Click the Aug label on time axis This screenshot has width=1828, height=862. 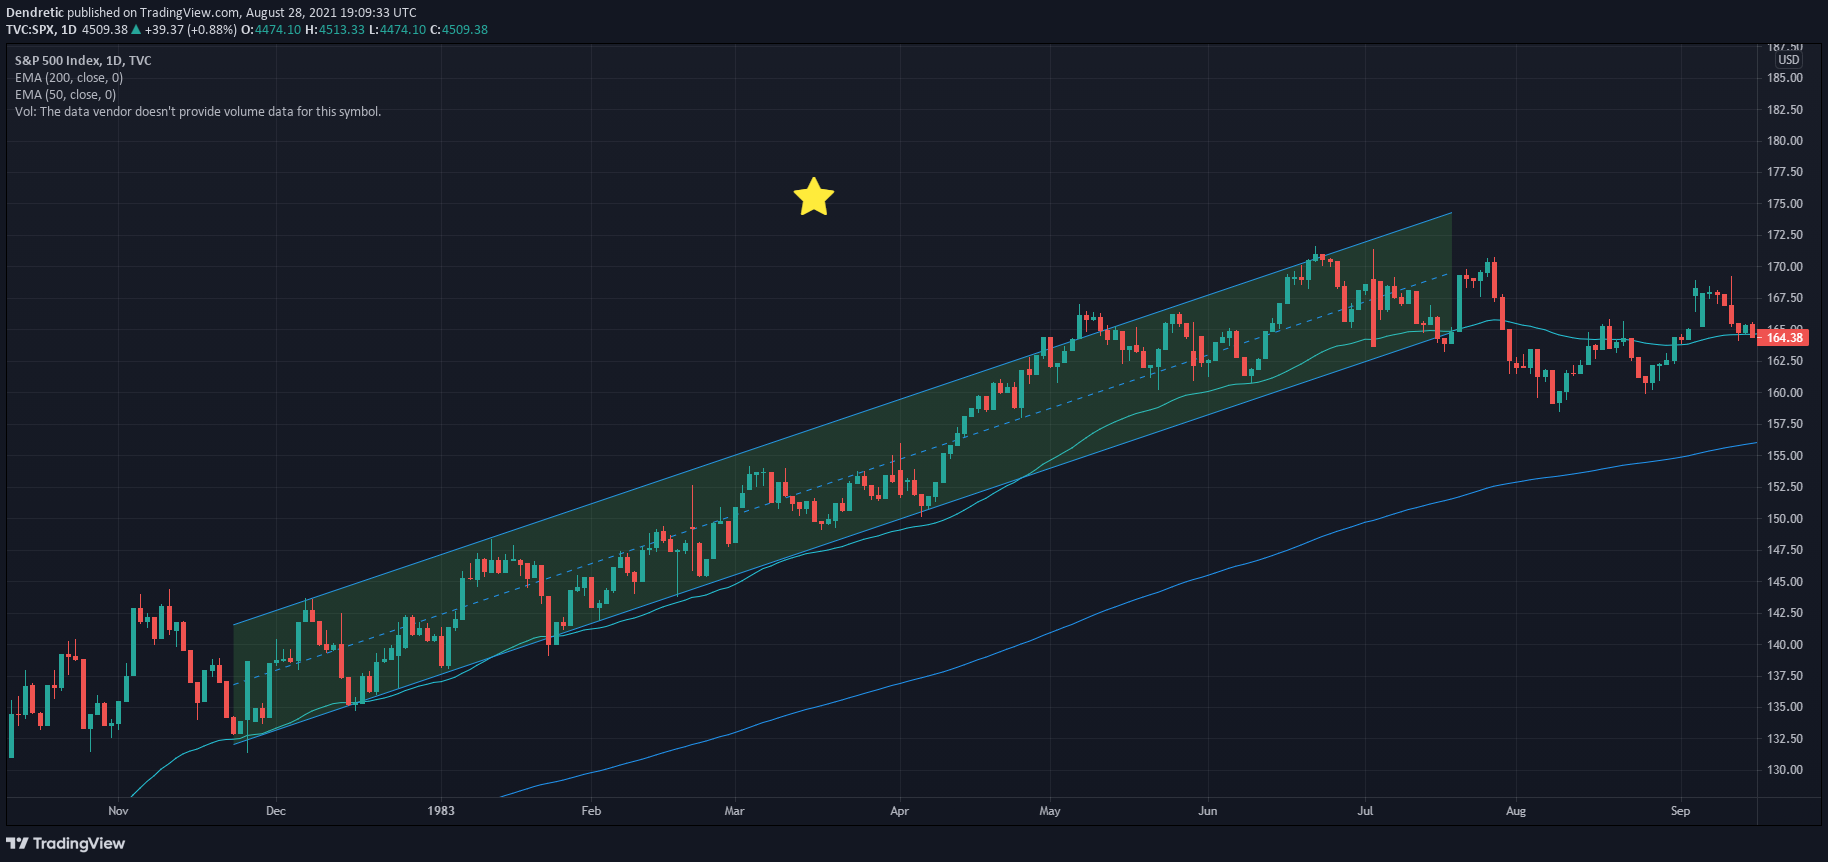click(x=1516, y=811)
